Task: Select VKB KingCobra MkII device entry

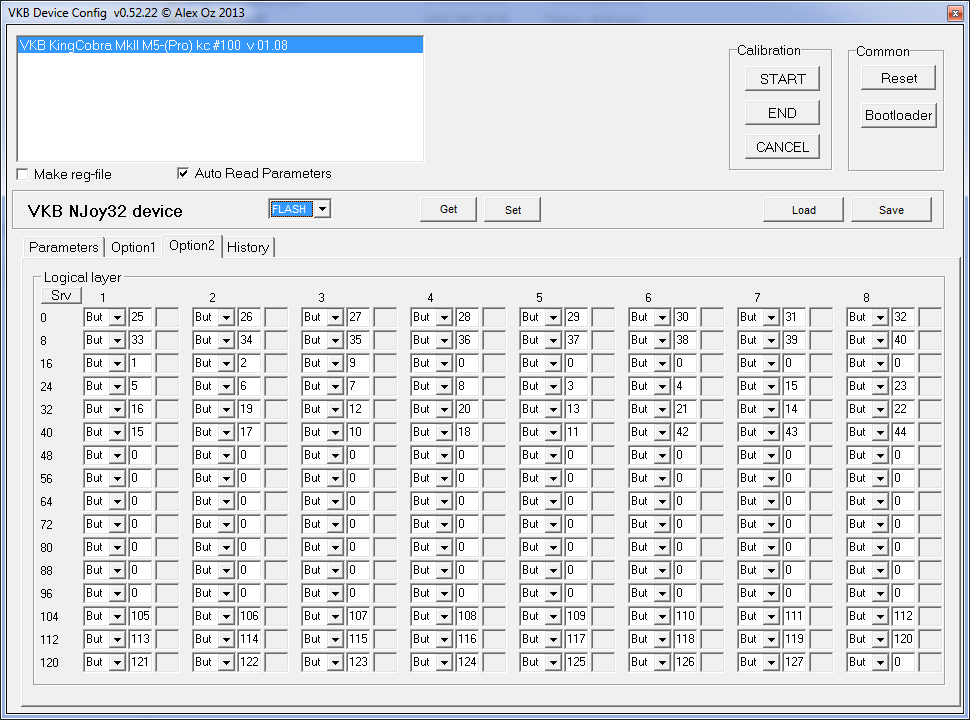Action: pos(220,45)
